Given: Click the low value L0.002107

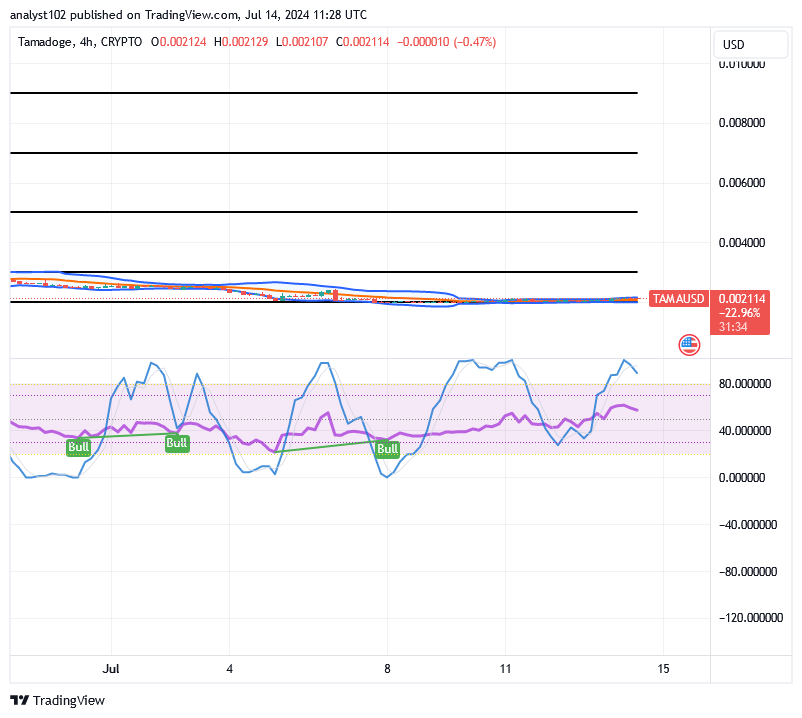Looking at the screenshot, I should click(302, 42).
